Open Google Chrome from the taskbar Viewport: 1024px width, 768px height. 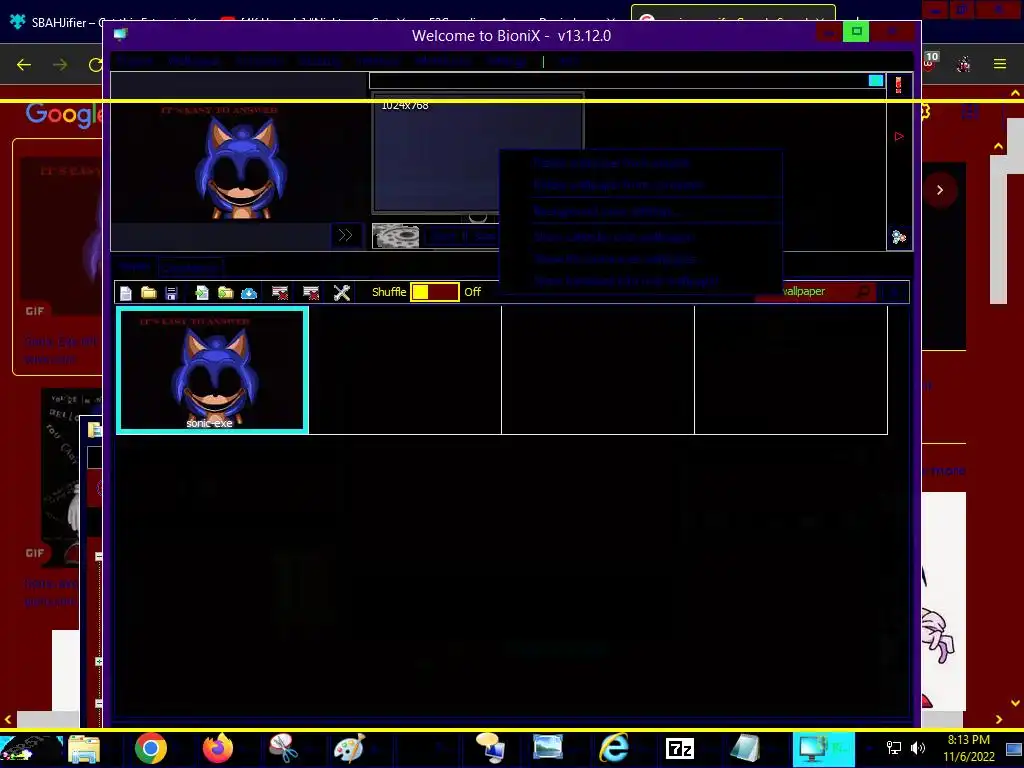(x=151, y=748)
